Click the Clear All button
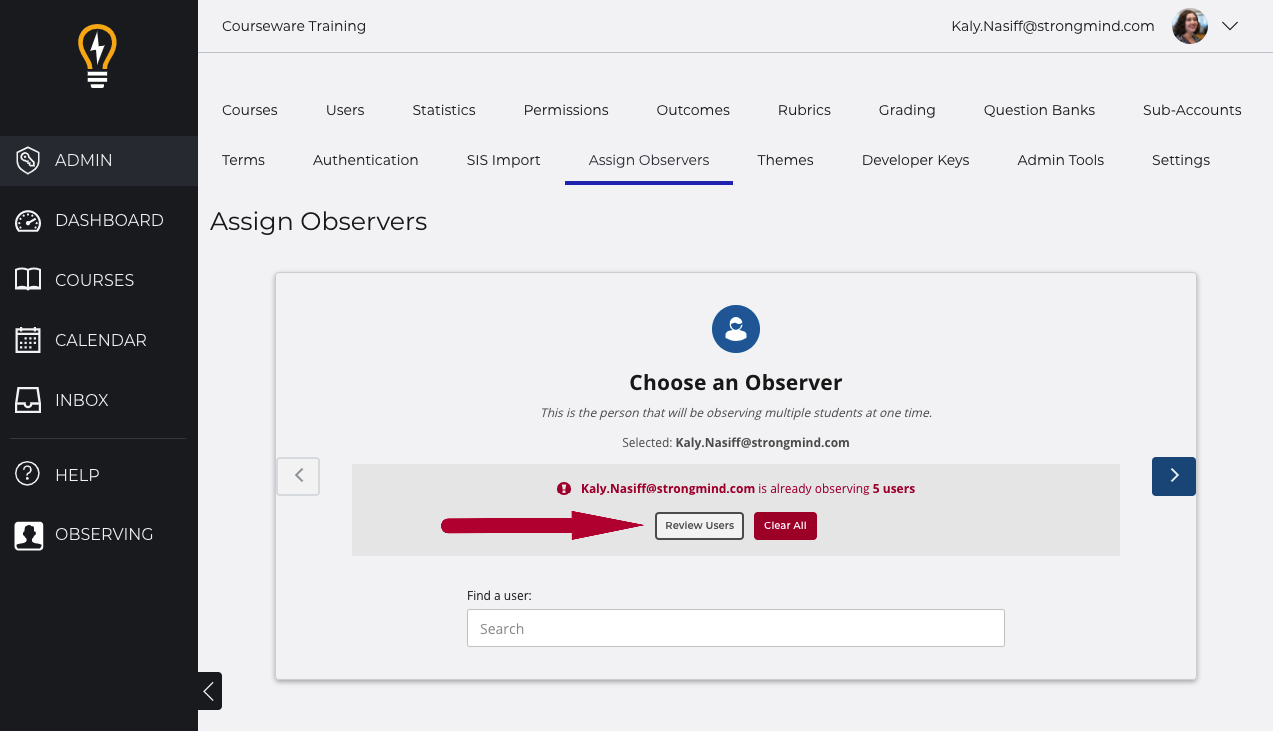Image resolution: width=1273 pixels, height=731 pixels. coord(785,525)
